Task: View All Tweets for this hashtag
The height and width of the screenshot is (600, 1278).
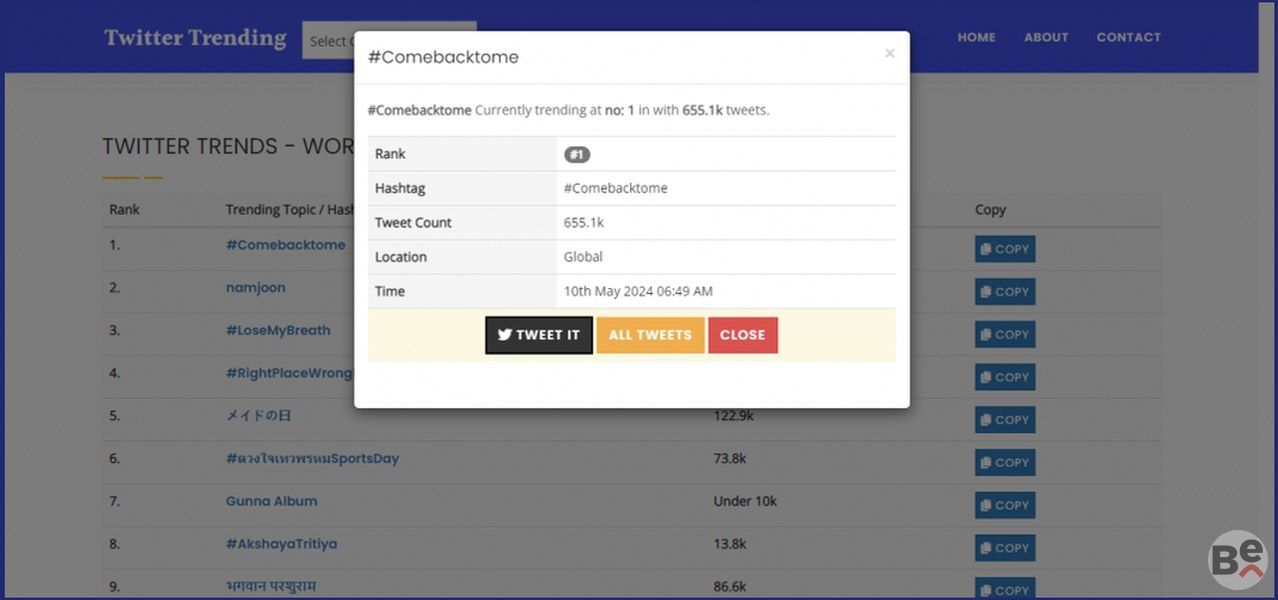Action: coord(650,335)
